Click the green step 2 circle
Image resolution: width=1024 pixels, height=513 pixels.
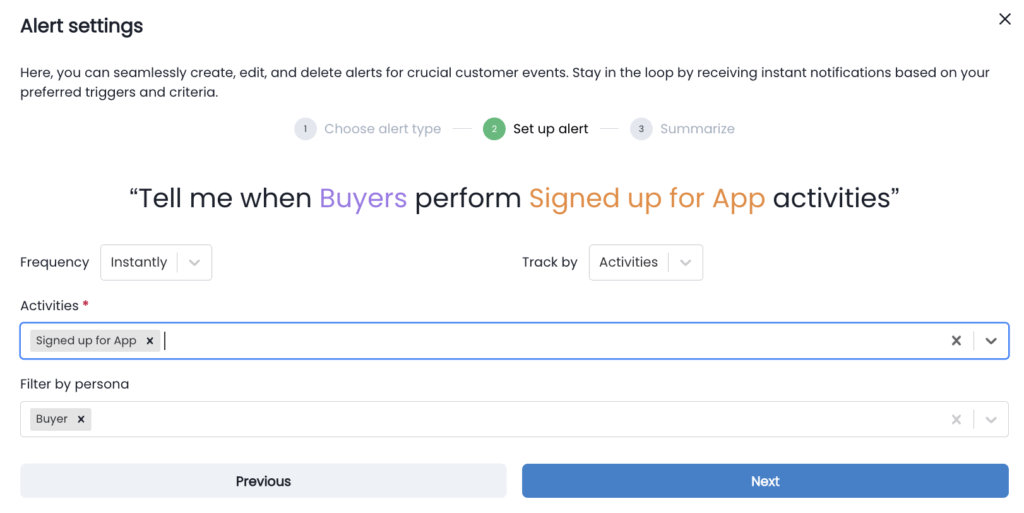493,129
